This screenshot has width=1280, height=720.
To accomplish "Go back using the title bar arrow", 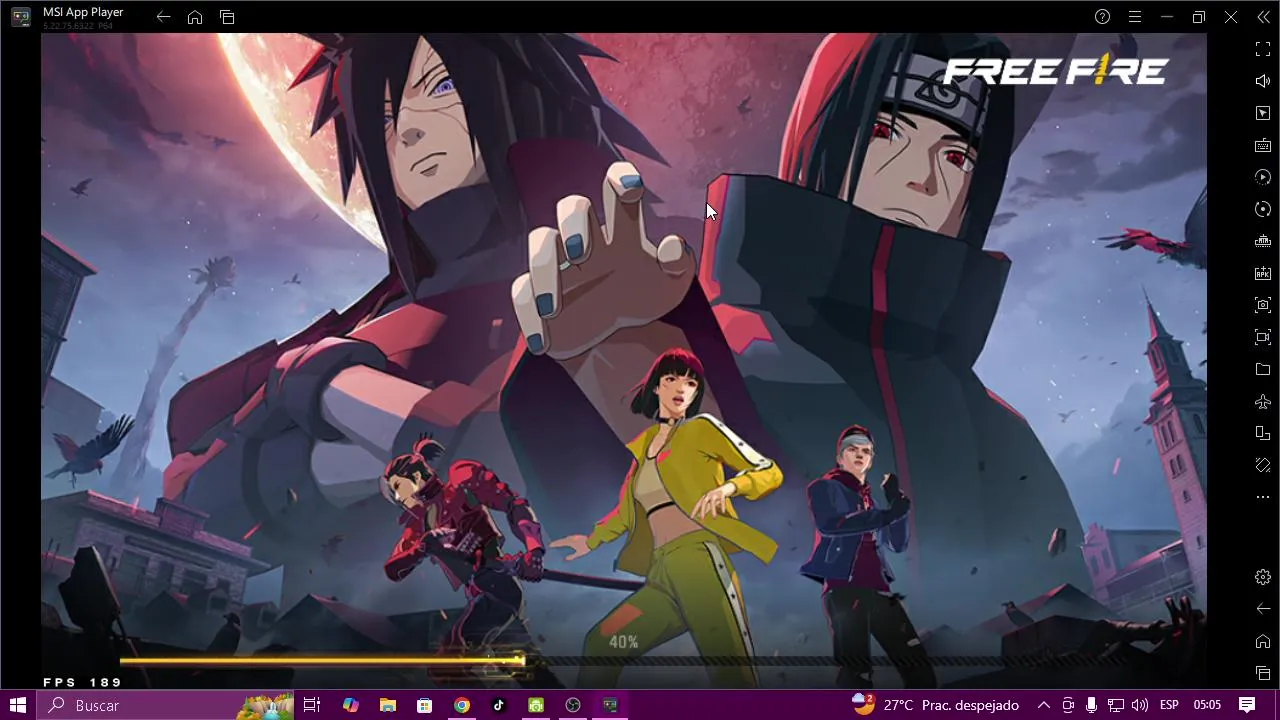I will [163, 17].
